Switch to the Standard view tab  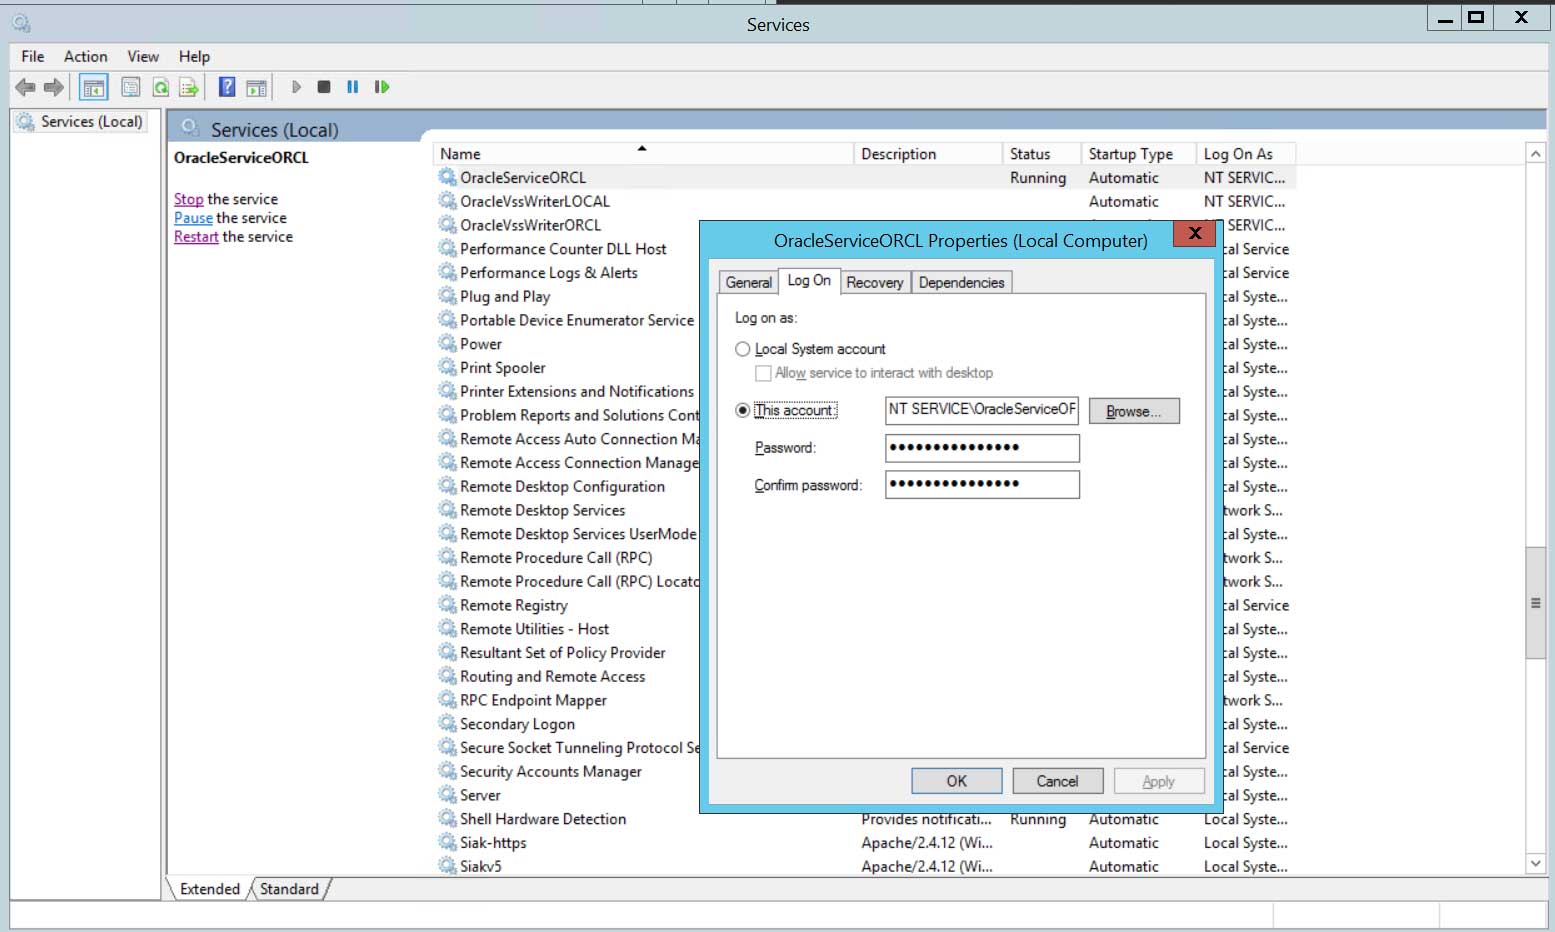pyautogui.click(x=289, y=889)
